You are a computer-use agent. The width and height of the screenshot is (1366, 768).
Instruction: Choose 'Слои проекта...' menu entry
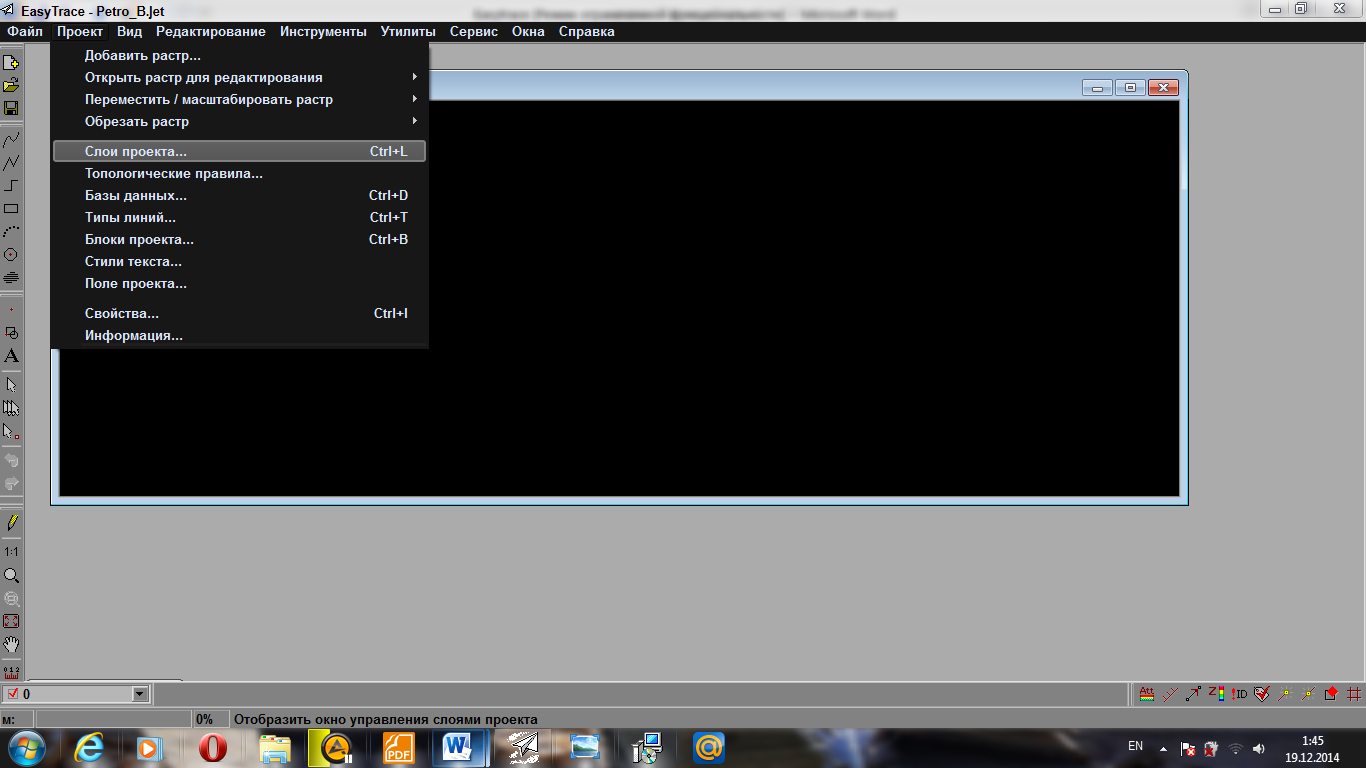coord(240,151)
